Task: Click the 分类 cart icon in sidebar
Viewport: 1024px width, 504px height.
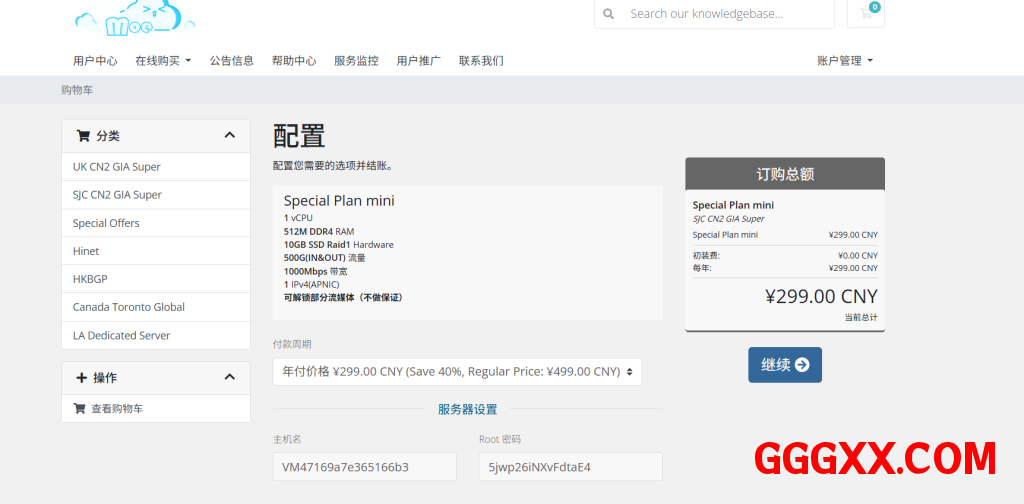Action: [x=83, y=136]
